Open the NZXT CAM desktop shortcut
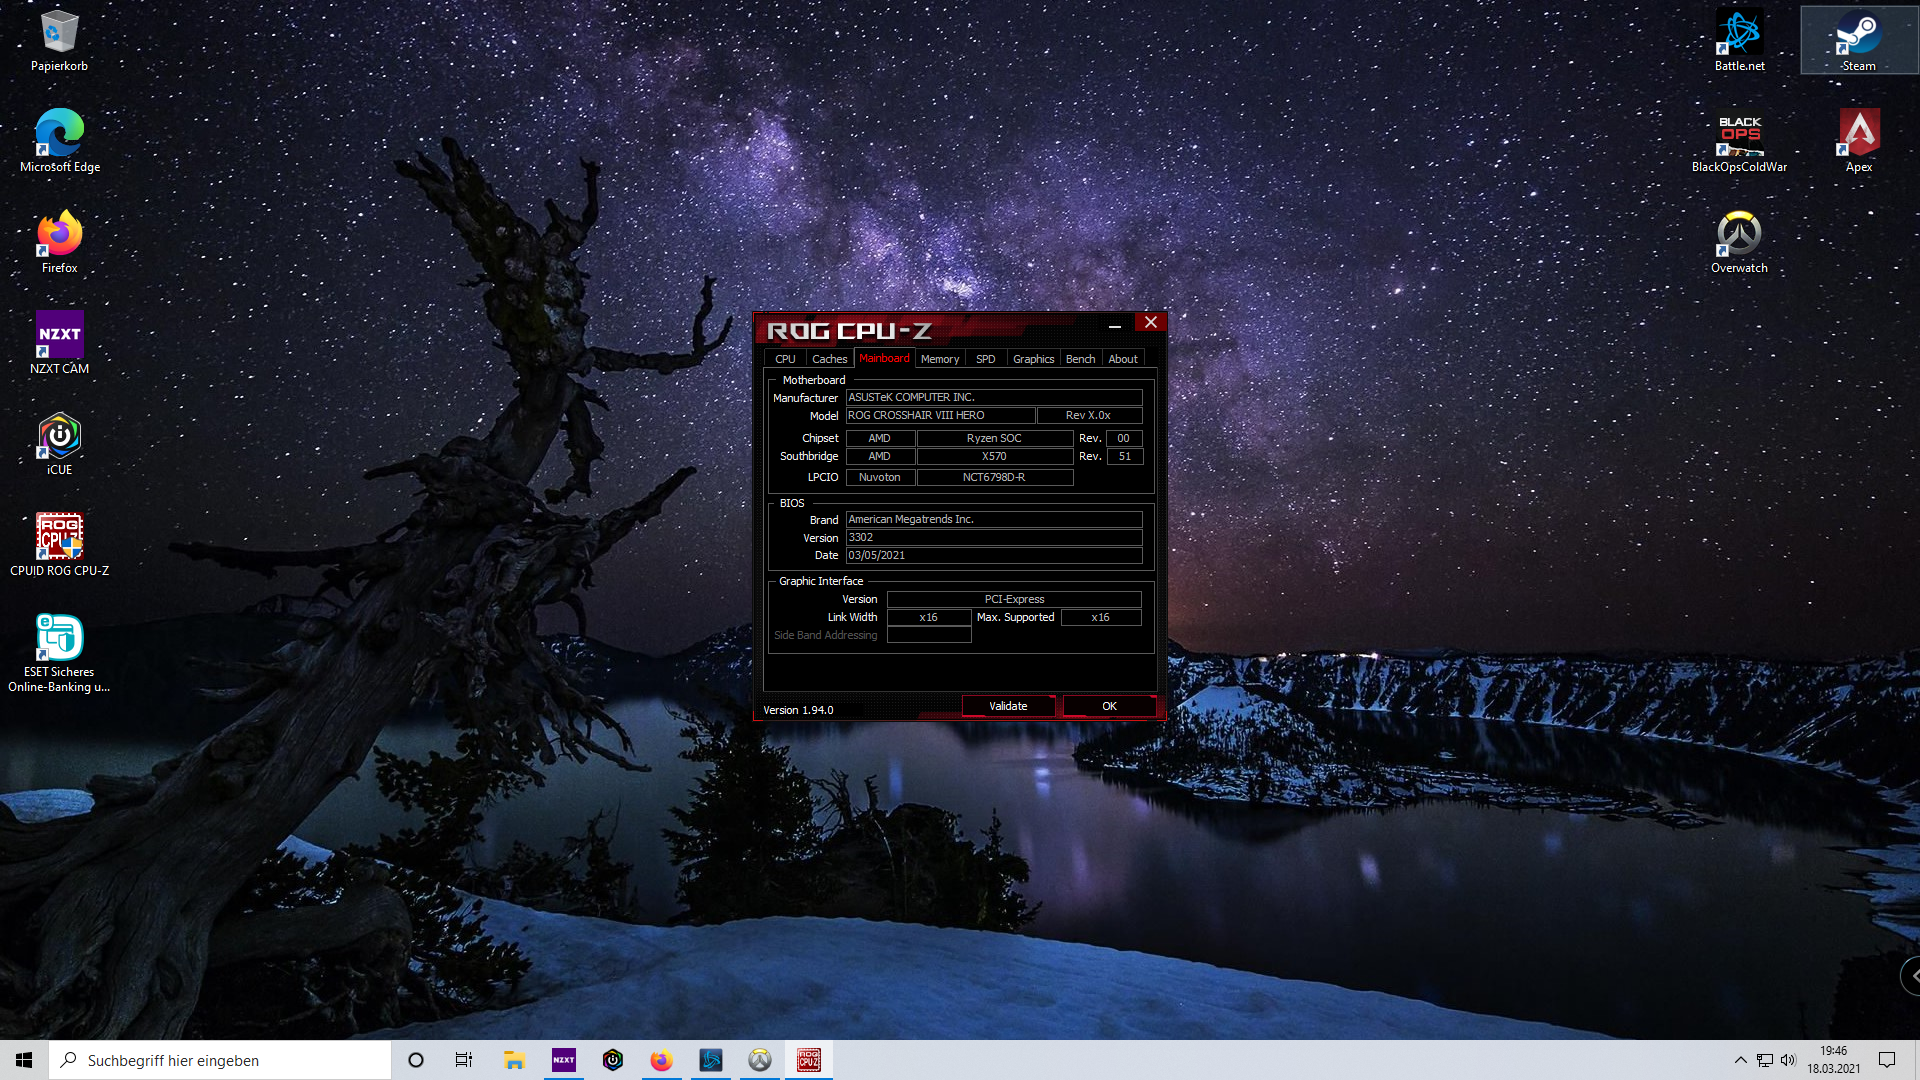Screen dimensions: 1920x1080 pyautogui.click(x=59, y=342)
